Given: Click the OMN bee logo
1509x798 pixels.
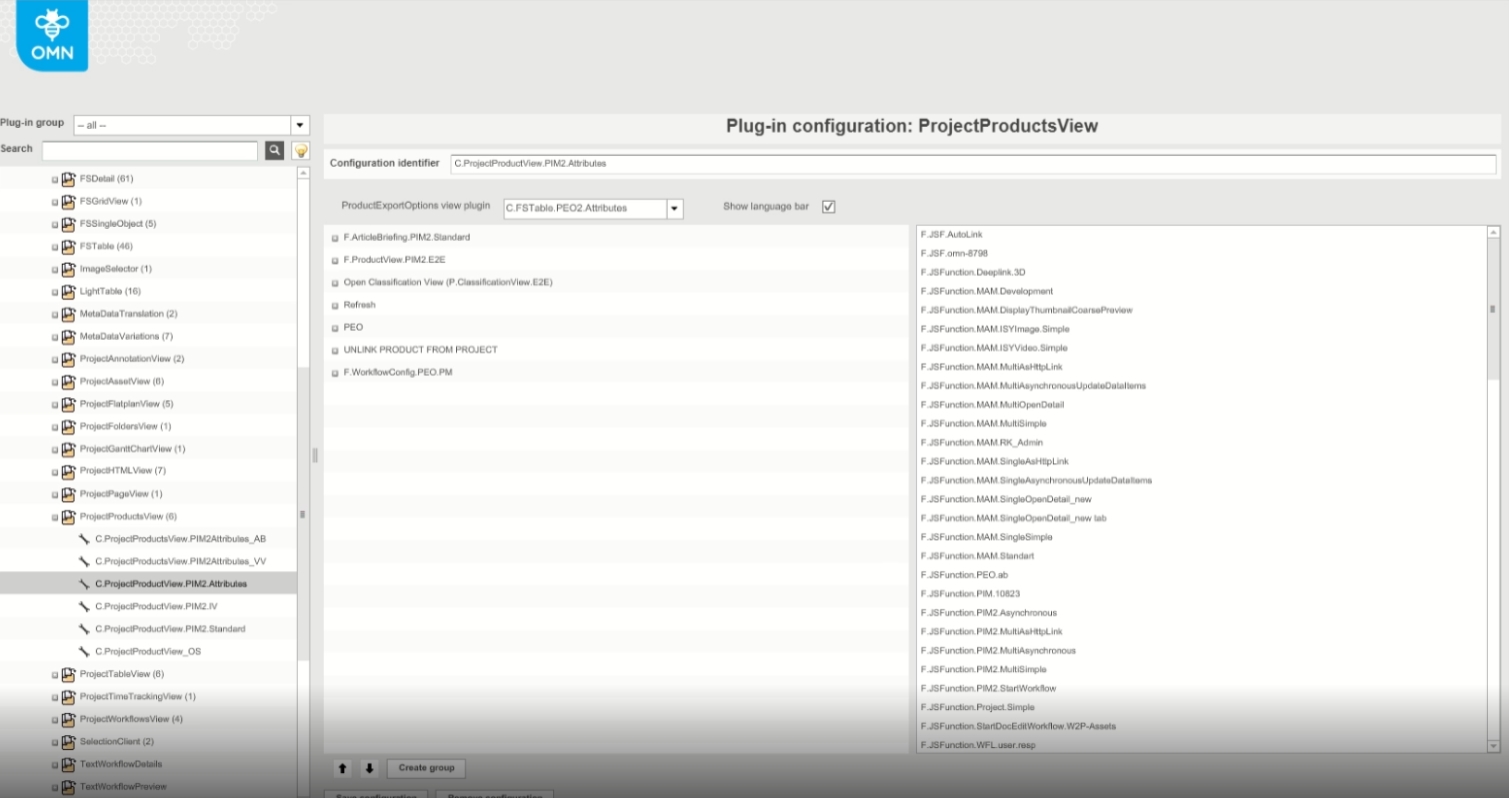Looking at the screenshot, I should pyautogui.click(x=52, y=35).
